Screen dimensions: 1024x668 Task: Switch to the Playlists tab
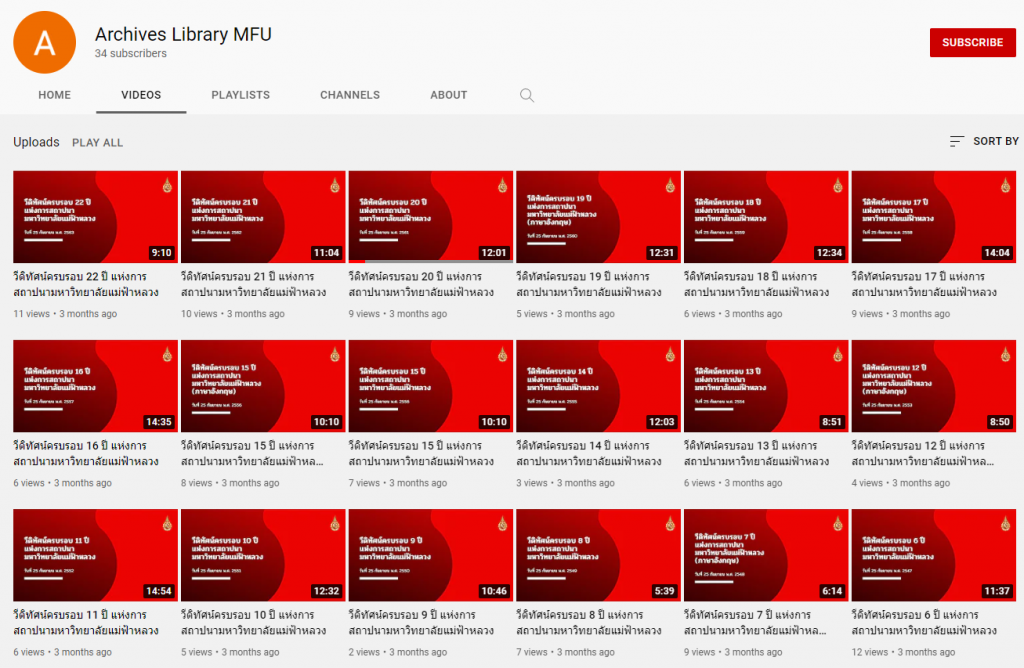(240, 95)
